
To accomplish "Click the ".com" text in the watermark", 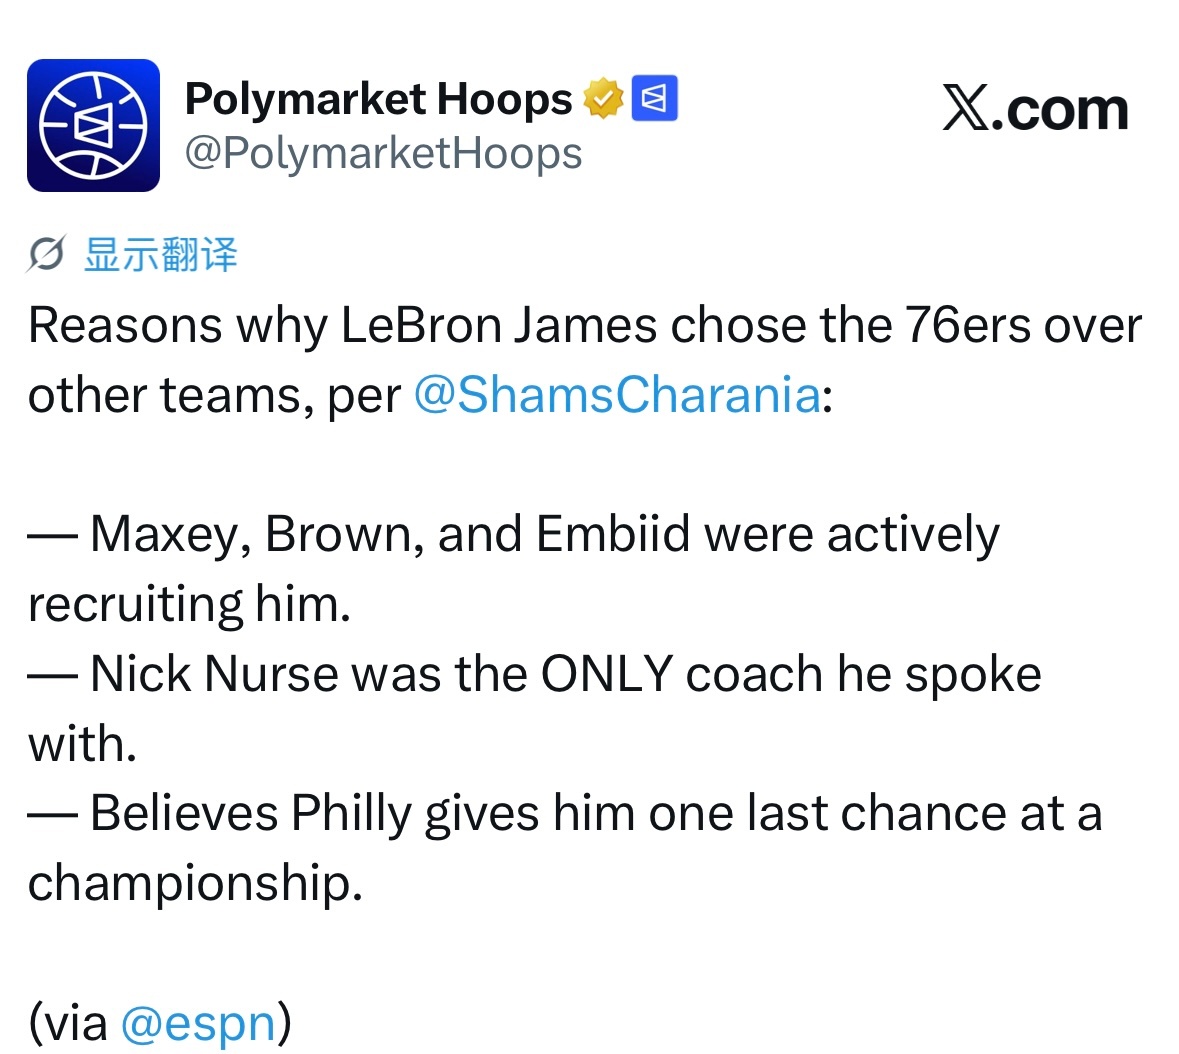I will click(x=1059, y=111).
